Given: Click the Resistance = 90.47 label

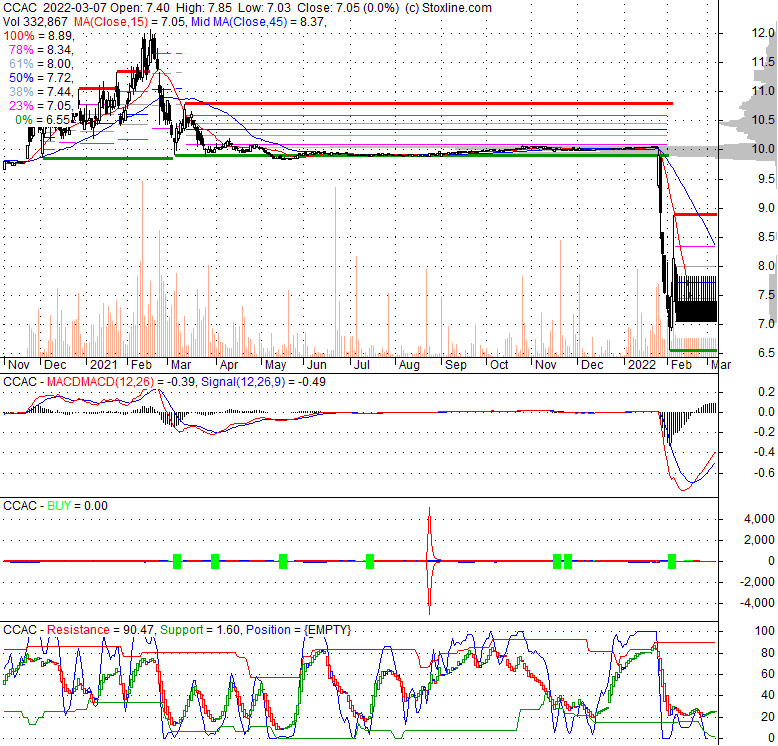Looking at the screenshot, I should point(101,630).
